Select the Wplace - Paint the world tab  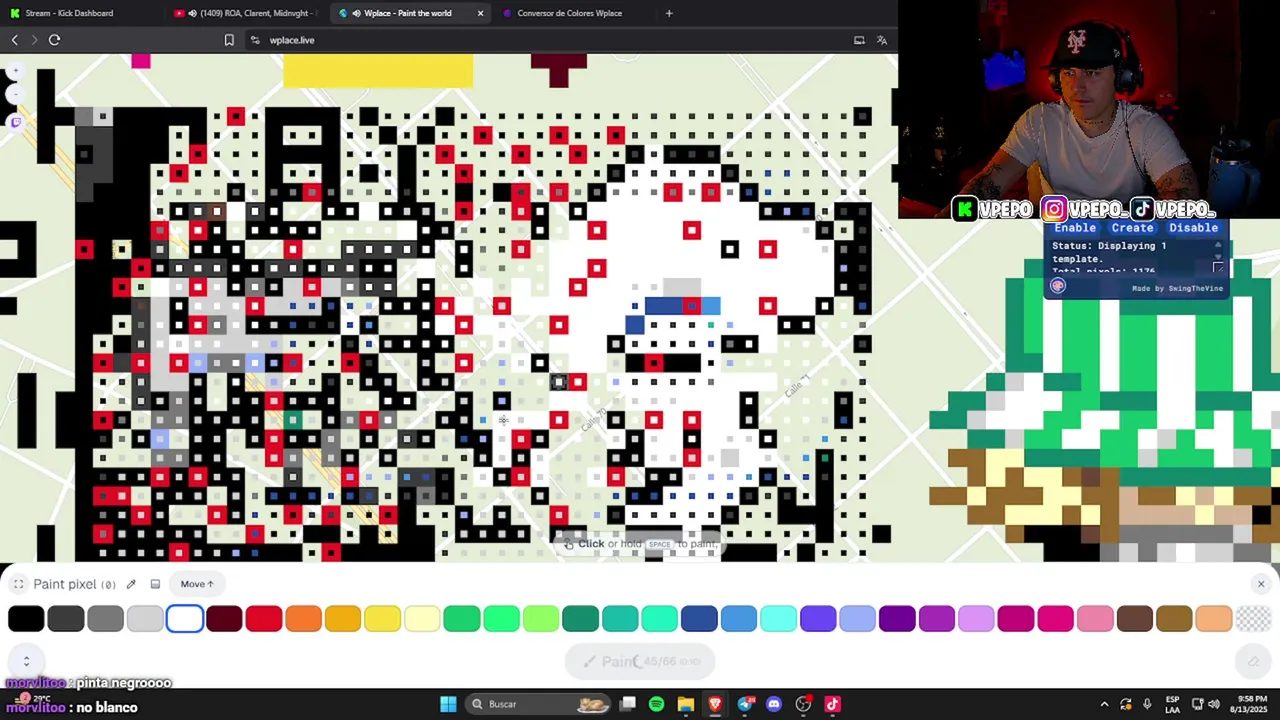[x=408, y=13]
